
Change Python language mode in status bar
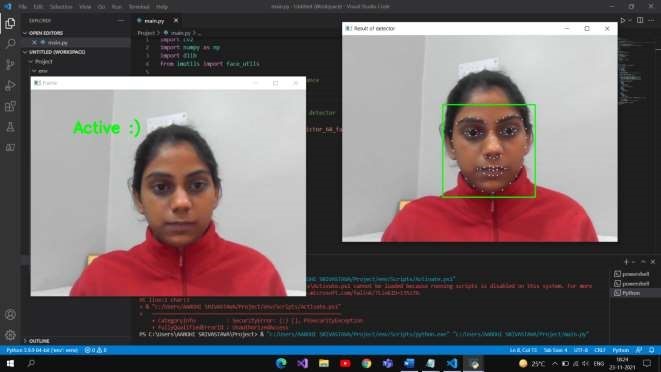[621, 350]
